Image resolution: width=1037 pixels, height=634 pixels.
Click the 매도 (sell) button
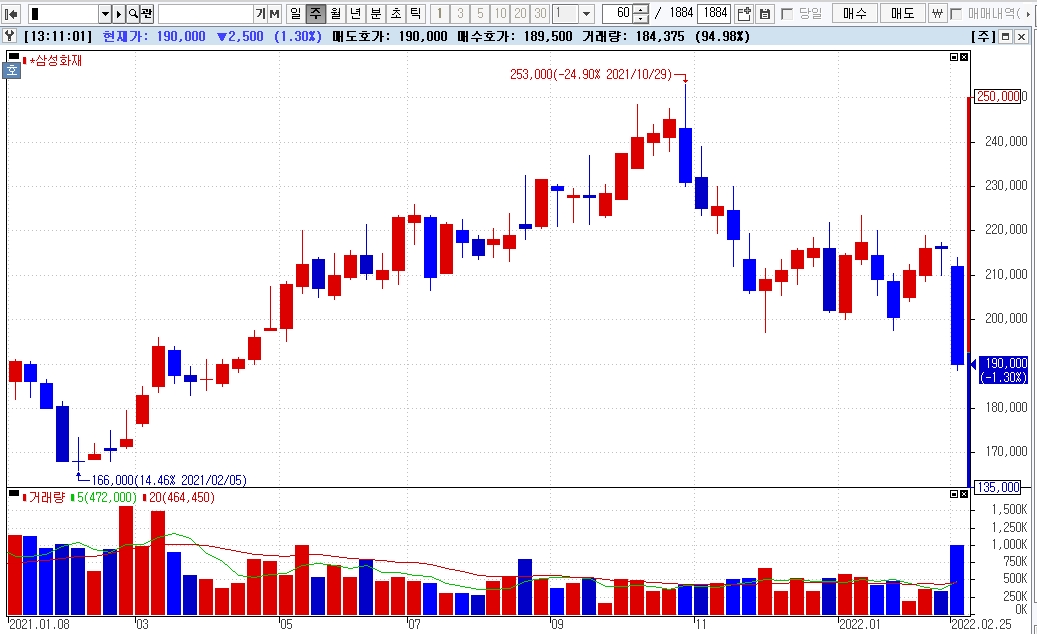pyautogui.click(x=902, y=14)
